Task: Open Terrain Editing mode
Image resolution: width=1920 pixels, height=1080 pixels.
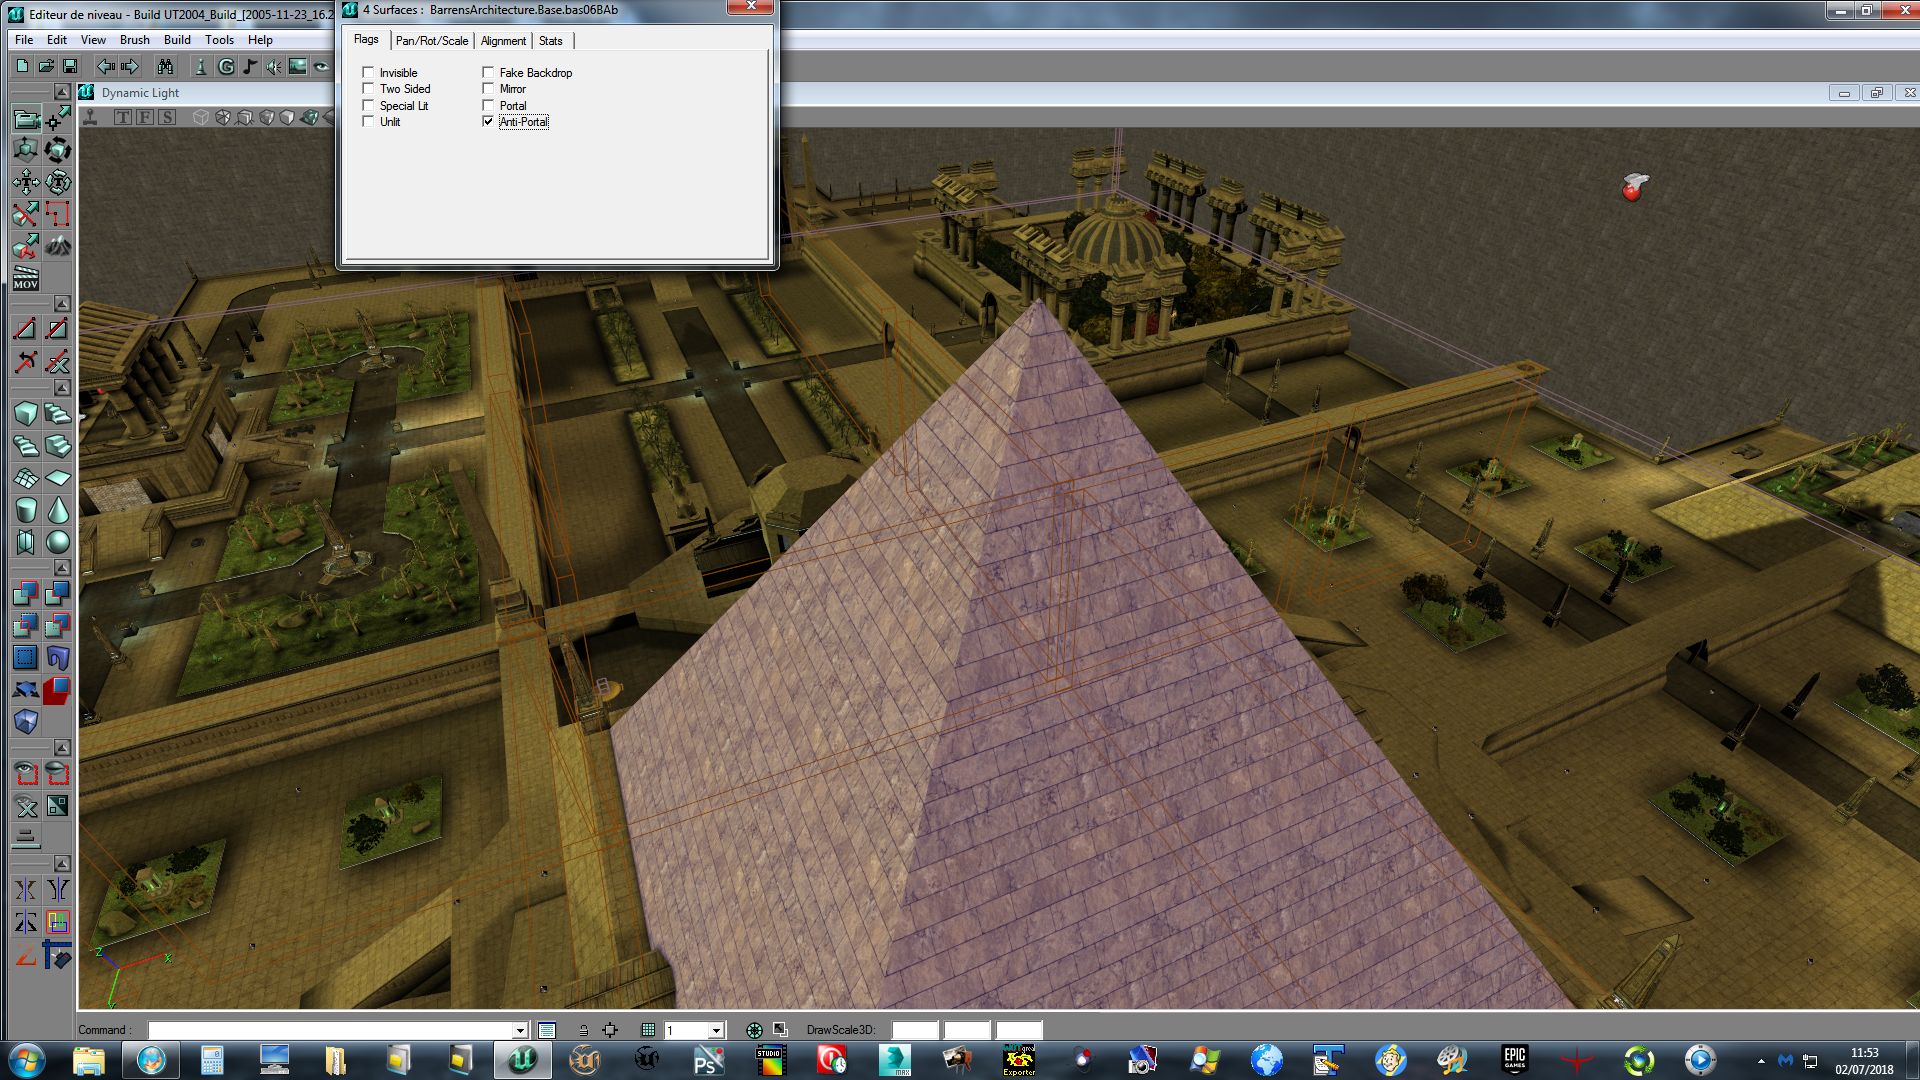Action: pos(58,245)
